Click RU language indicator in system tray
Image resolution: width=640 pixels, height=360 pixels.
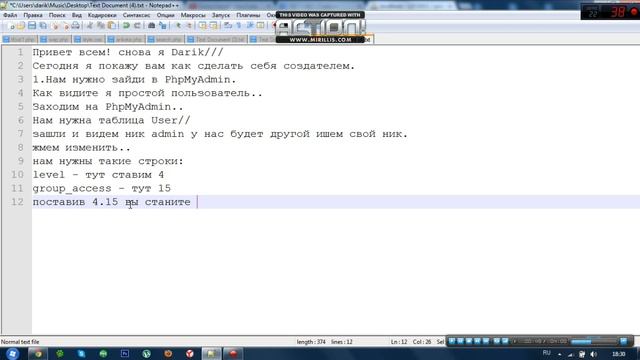point(547,353)
